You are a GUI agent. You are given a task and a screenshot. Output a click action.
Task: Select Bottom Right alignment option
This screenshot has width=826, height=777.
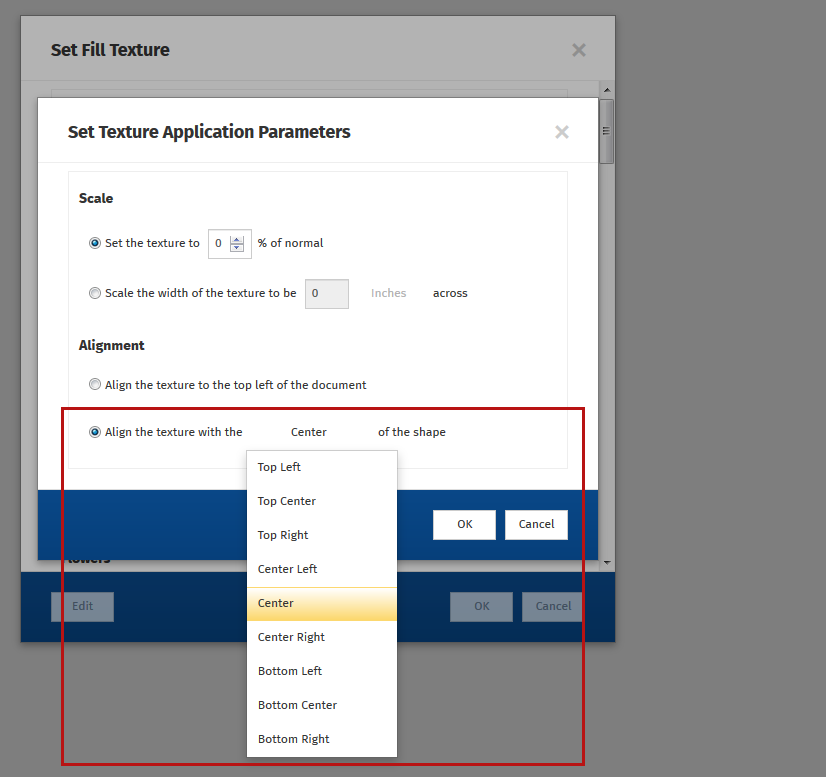[x=293, y=739]
